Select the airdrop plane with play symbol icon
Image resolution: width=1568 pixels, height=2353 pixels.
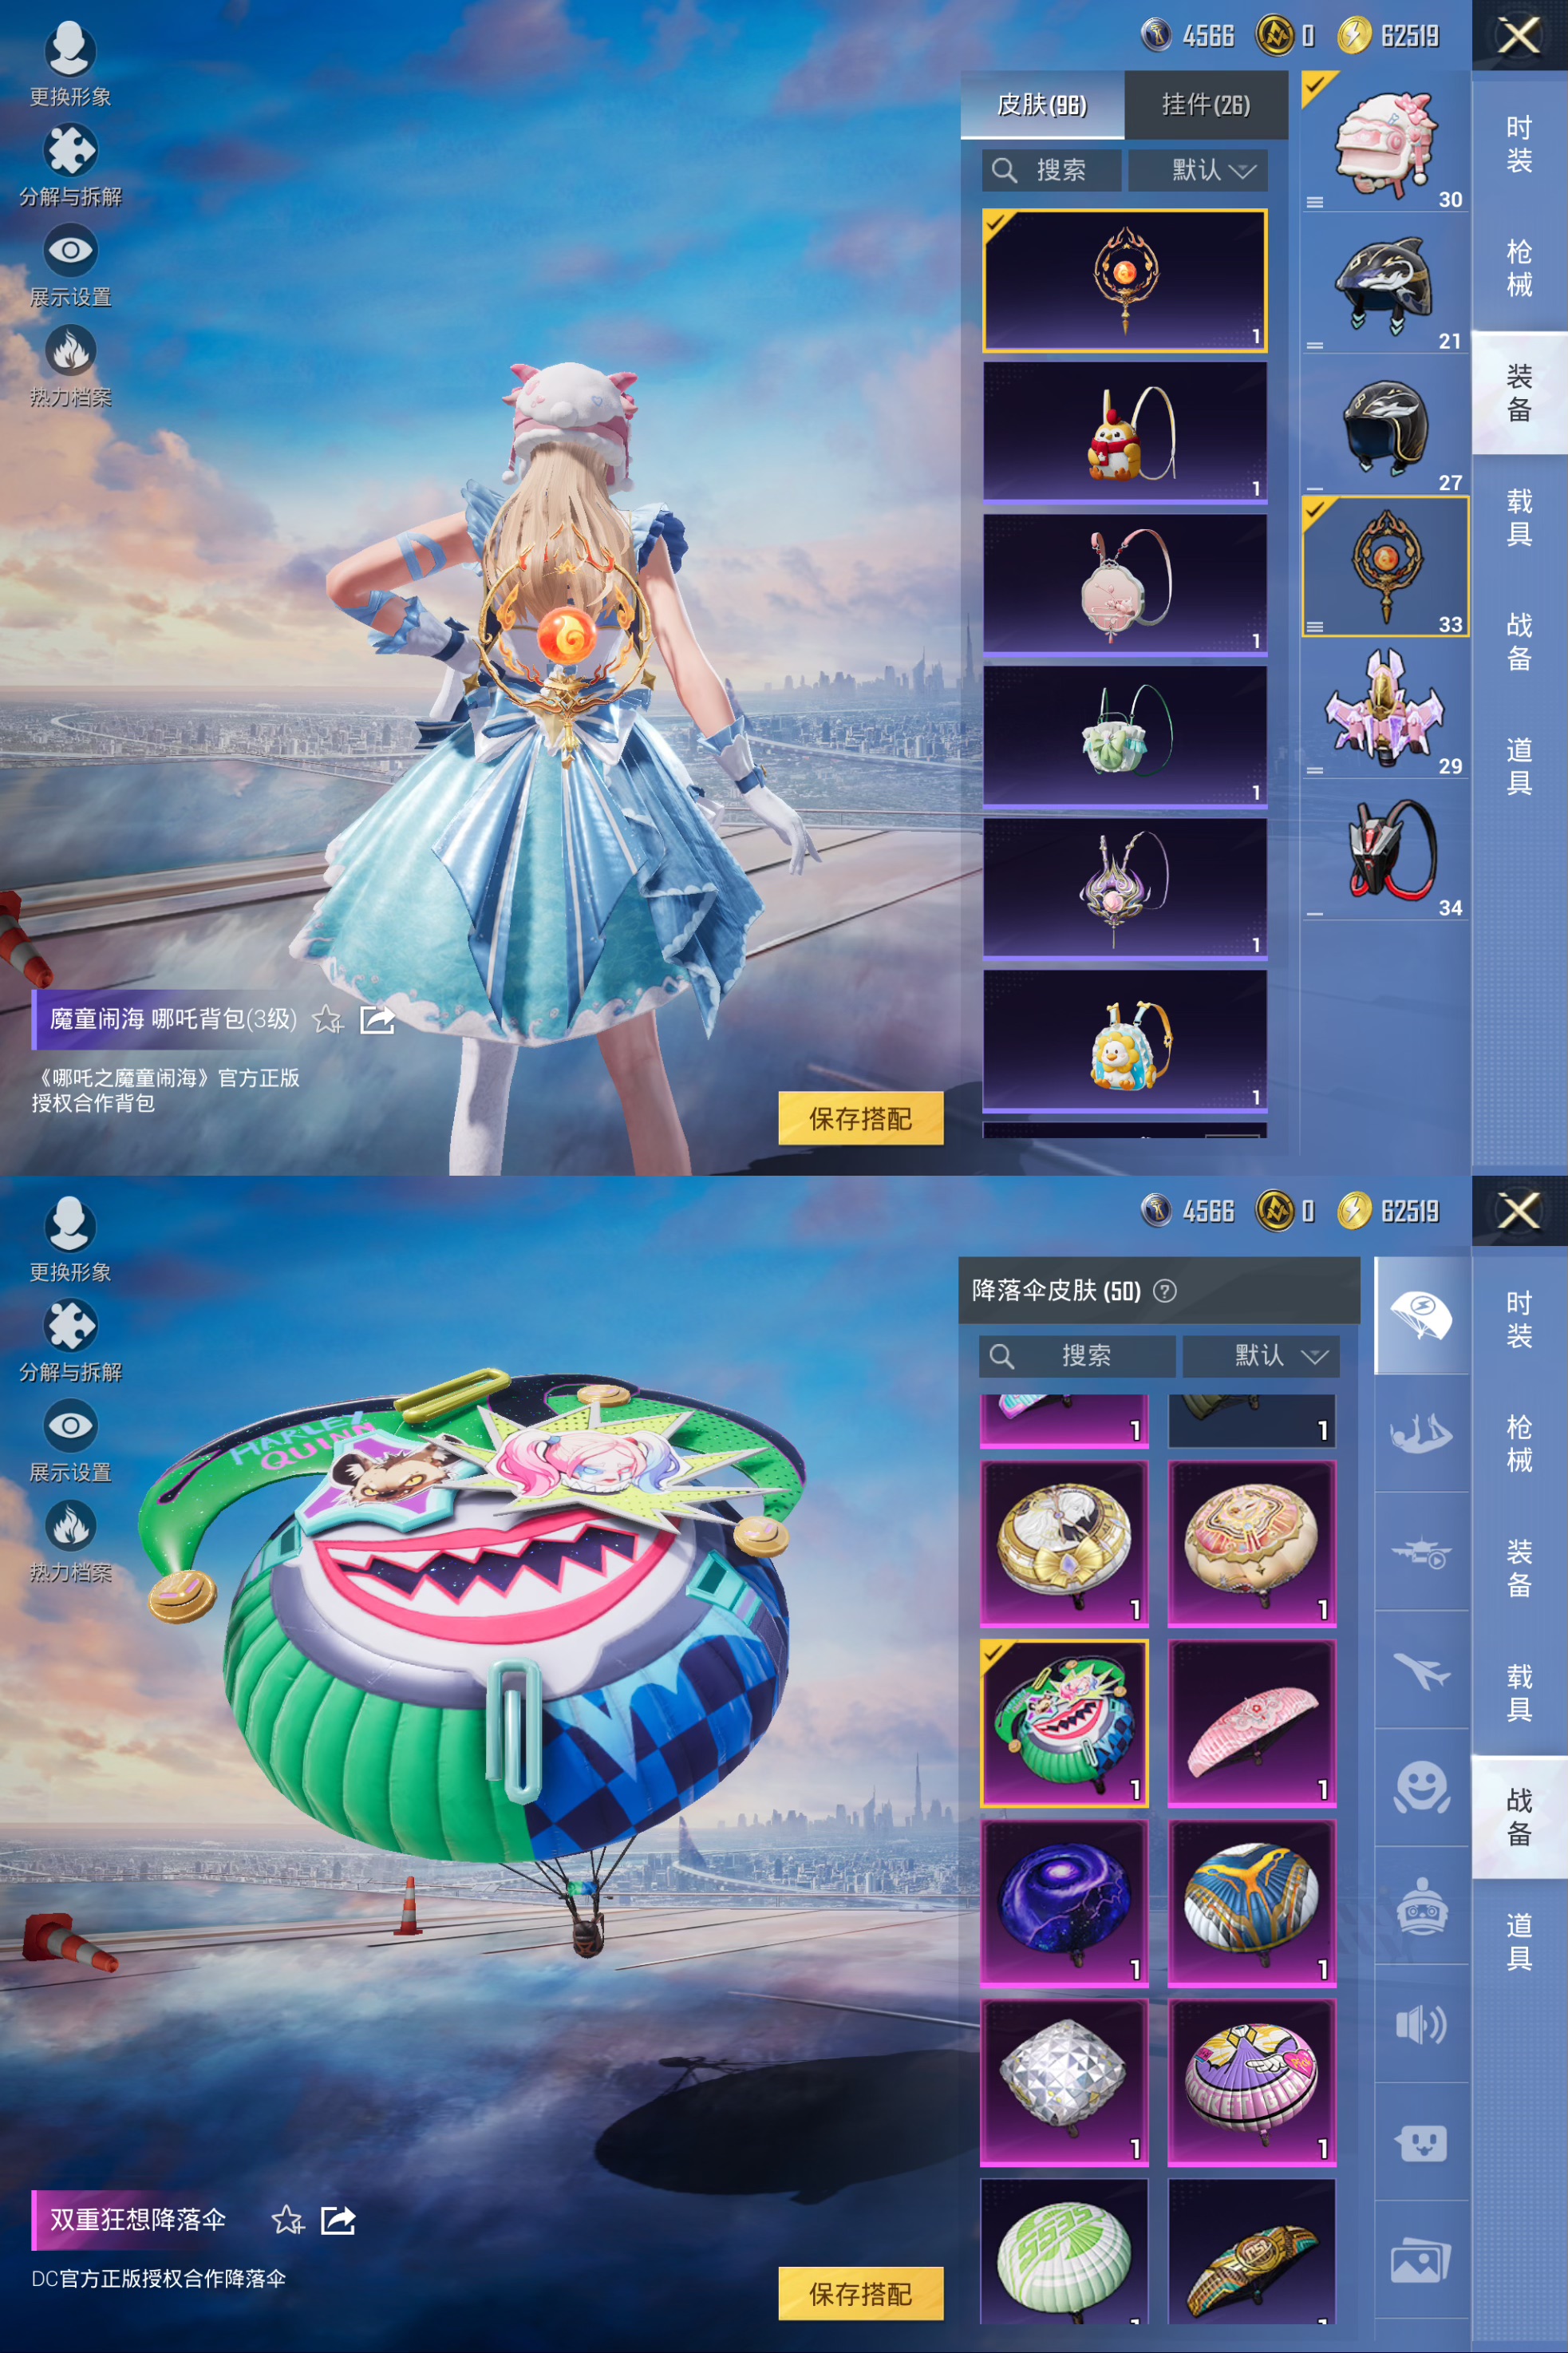coord(1422,1552)
